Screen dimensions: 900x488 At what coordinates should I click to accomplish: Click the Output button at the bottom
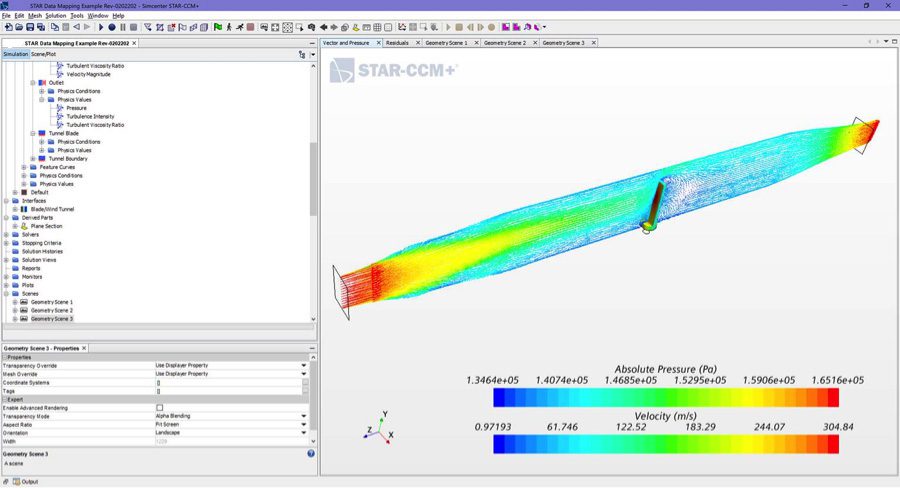tap(25, 482)
